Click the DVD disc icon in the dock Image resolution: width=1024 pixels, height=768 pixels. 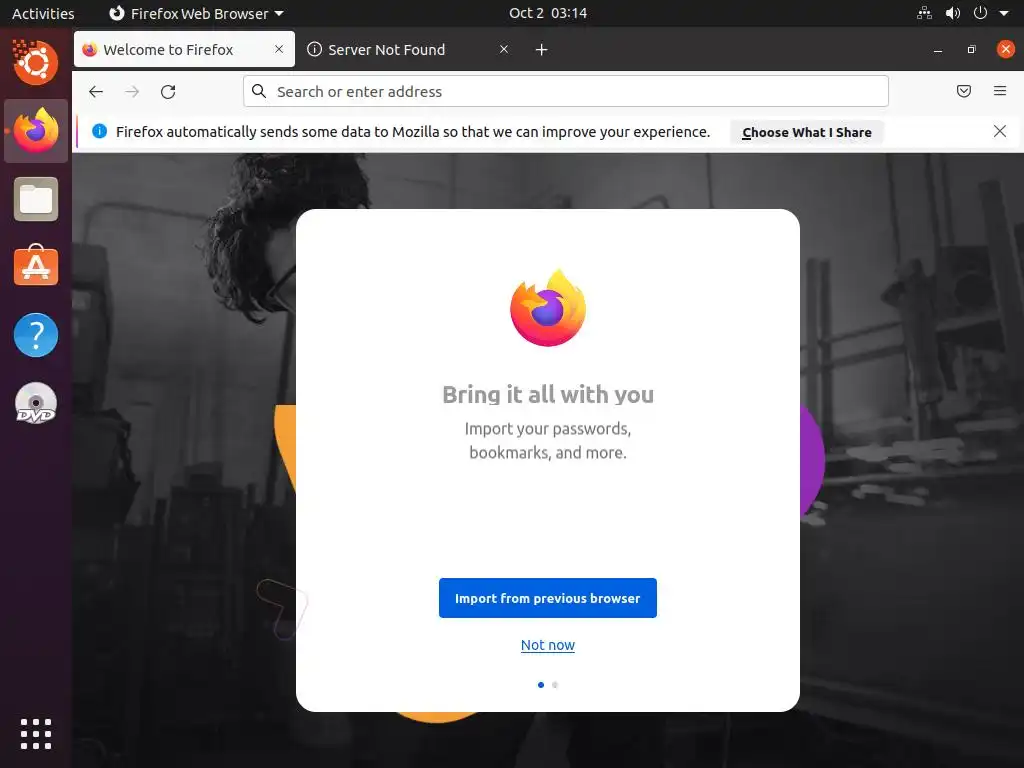tap(36, 403)
